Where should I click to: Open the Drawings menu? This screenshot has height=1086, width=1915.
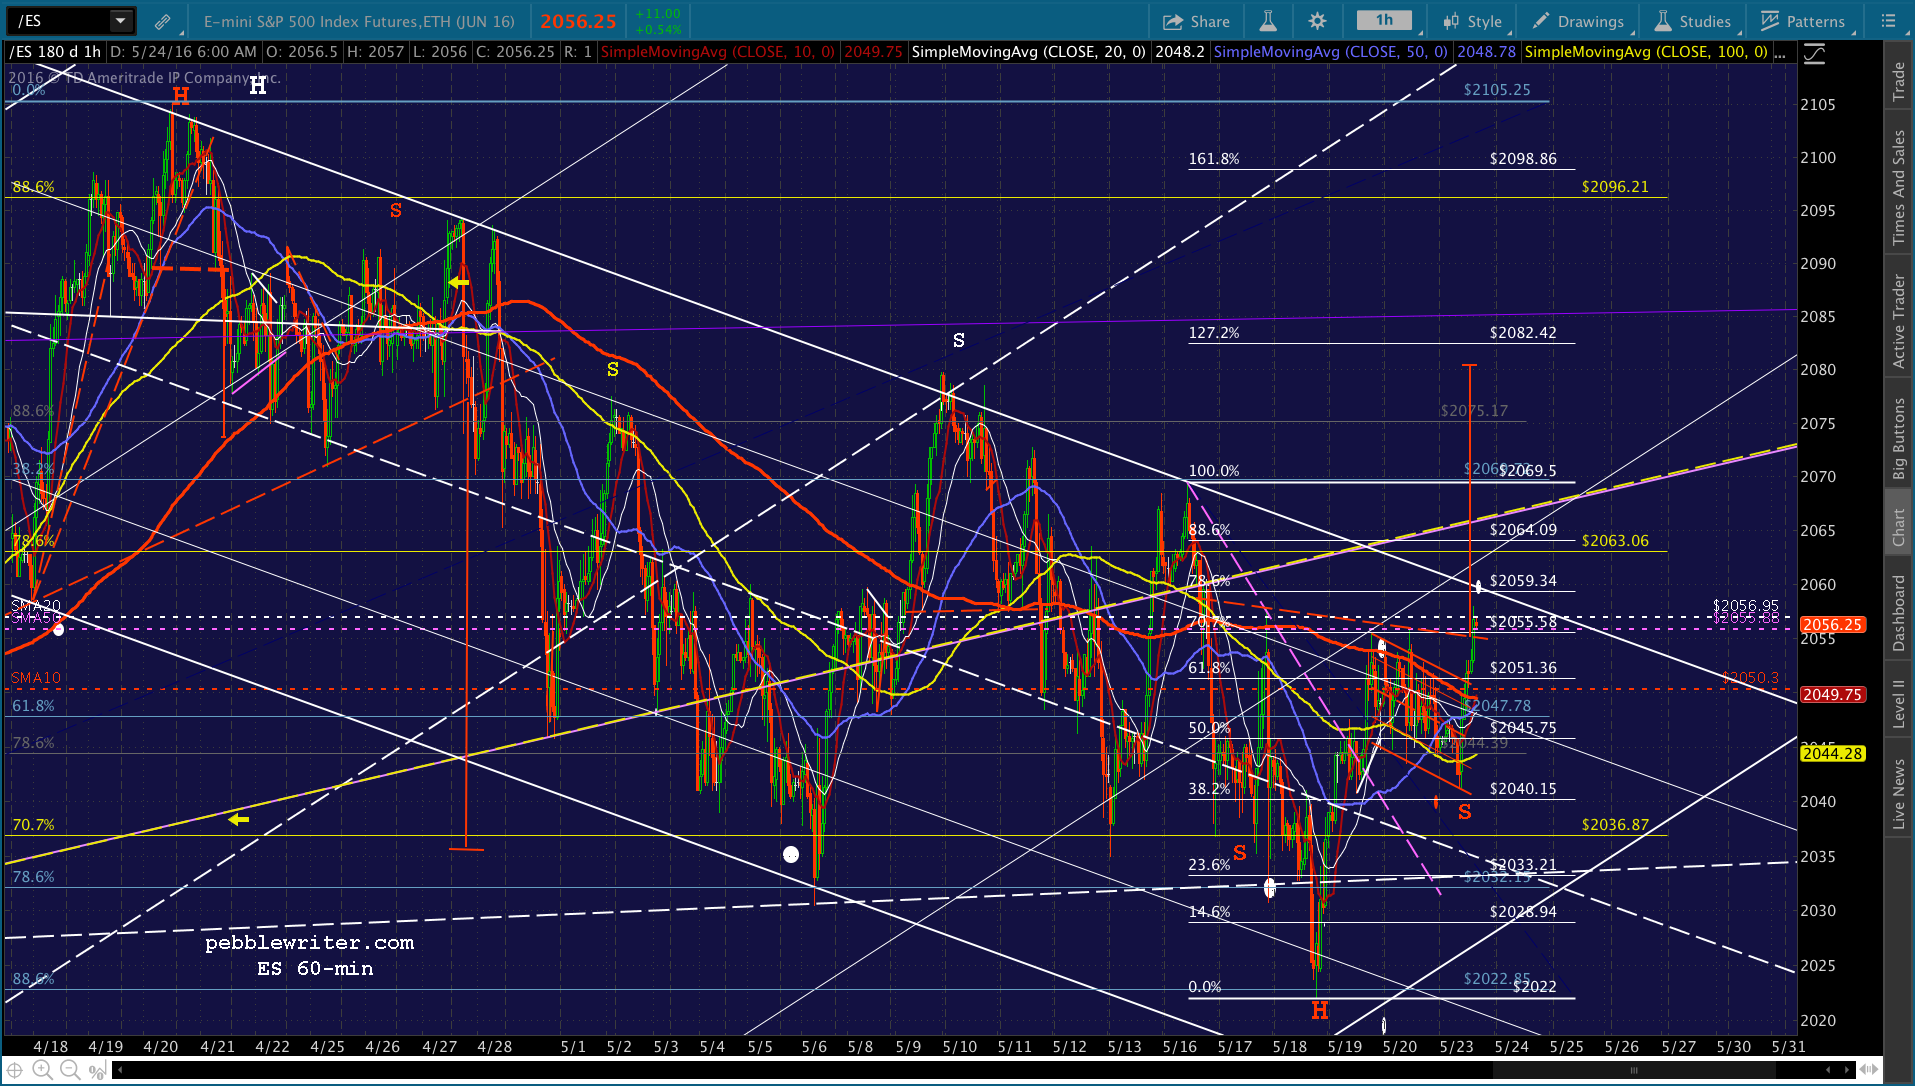[1579, 21]
